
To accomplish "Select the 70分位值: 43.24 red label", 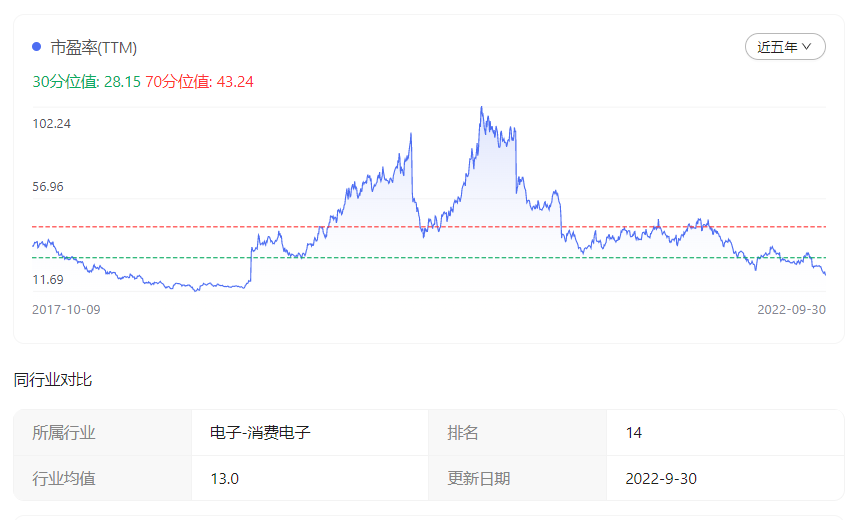I will (x=200, y=82).
